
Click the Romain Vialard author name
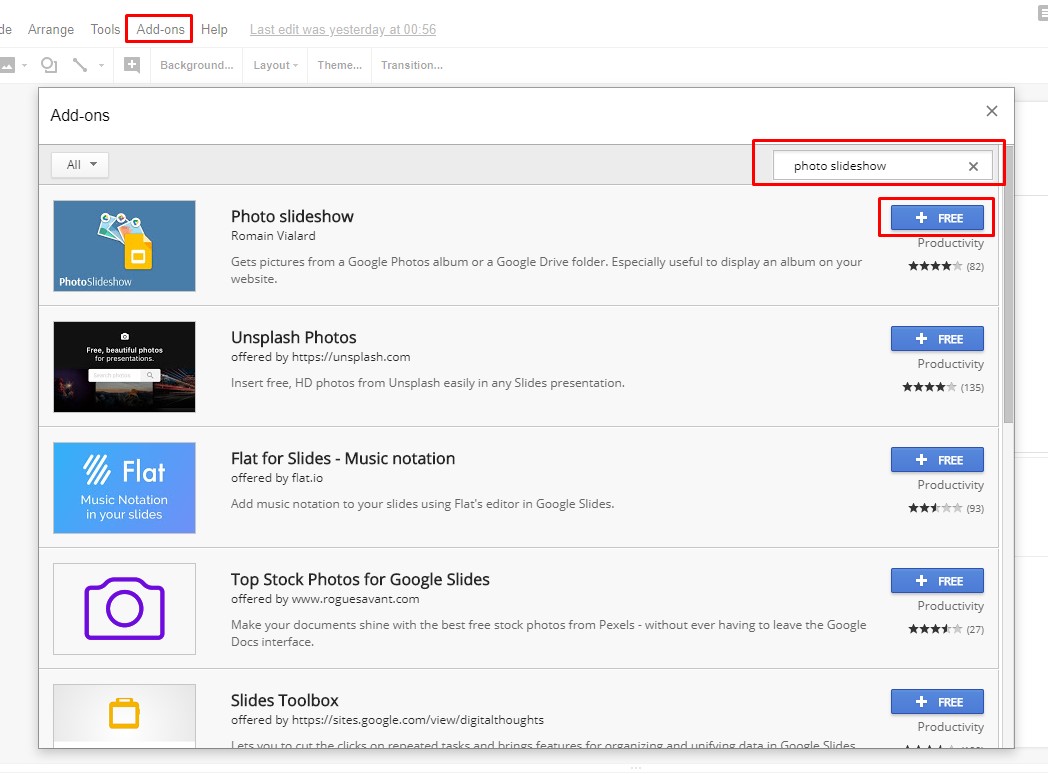273,236
